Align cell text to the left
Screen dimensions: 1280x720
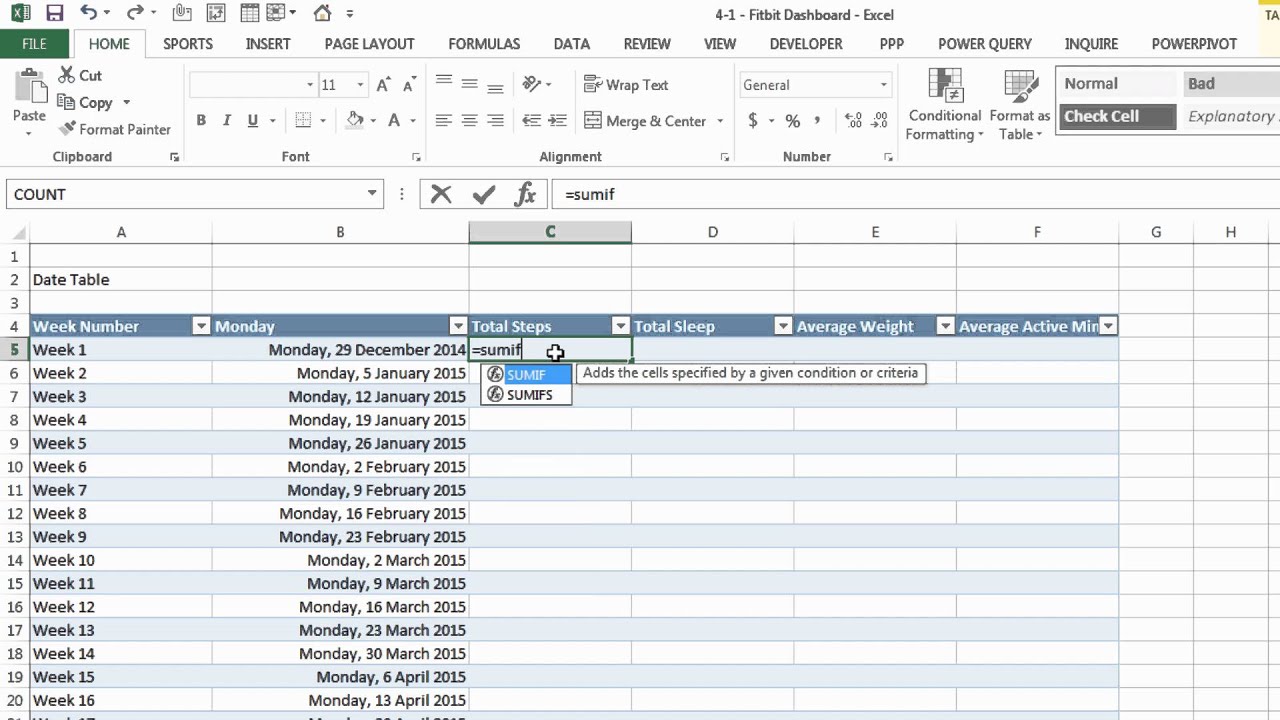(443, 121)
